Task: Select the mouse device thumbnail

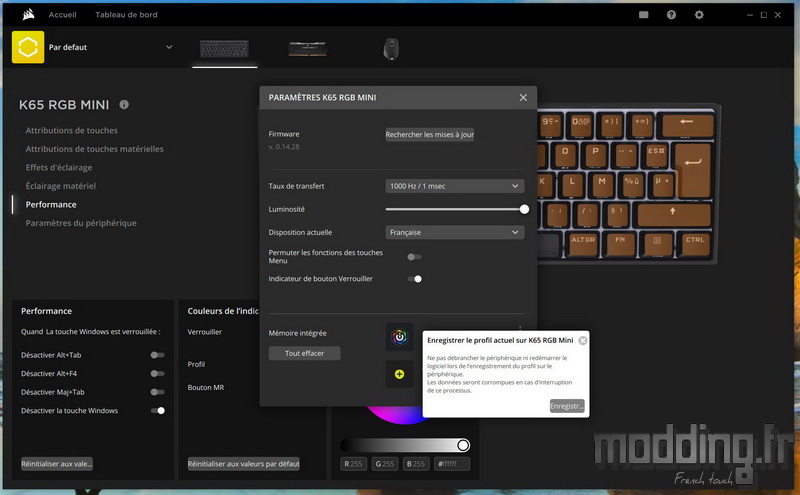Action: [x=391, y=49]
